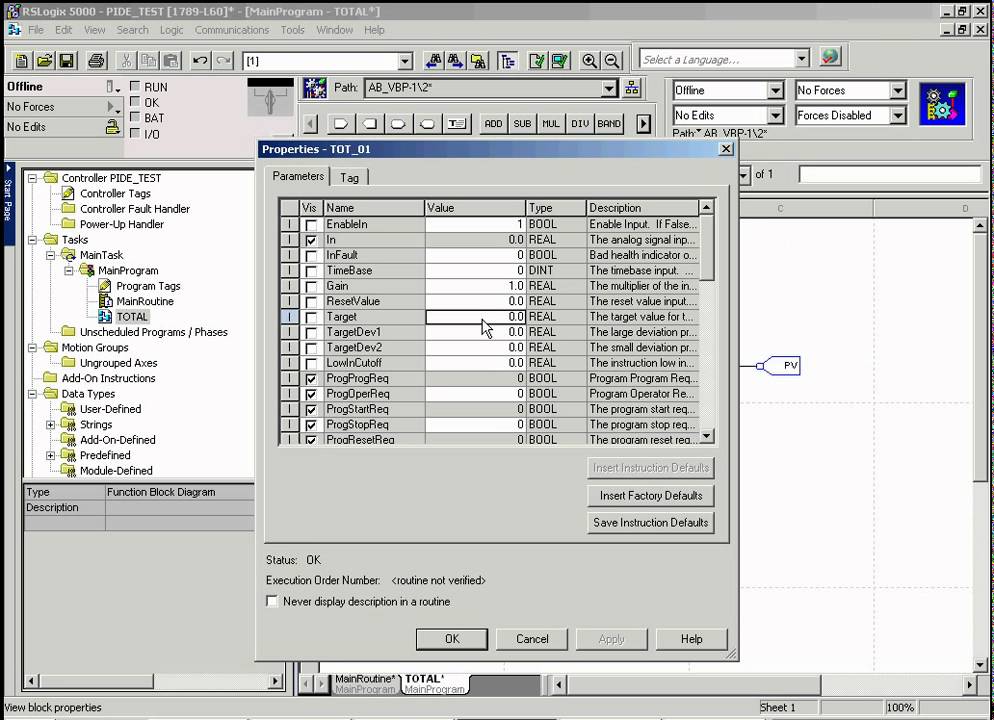Click the Open folder toolbar icon
The height and width of the screenshot is (720, 994).
42,61
